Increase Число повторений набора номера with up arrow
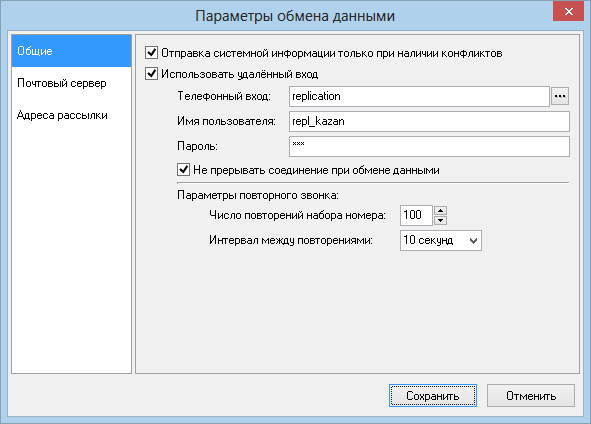This screenshot has height=424, width=591. [440, 211]
